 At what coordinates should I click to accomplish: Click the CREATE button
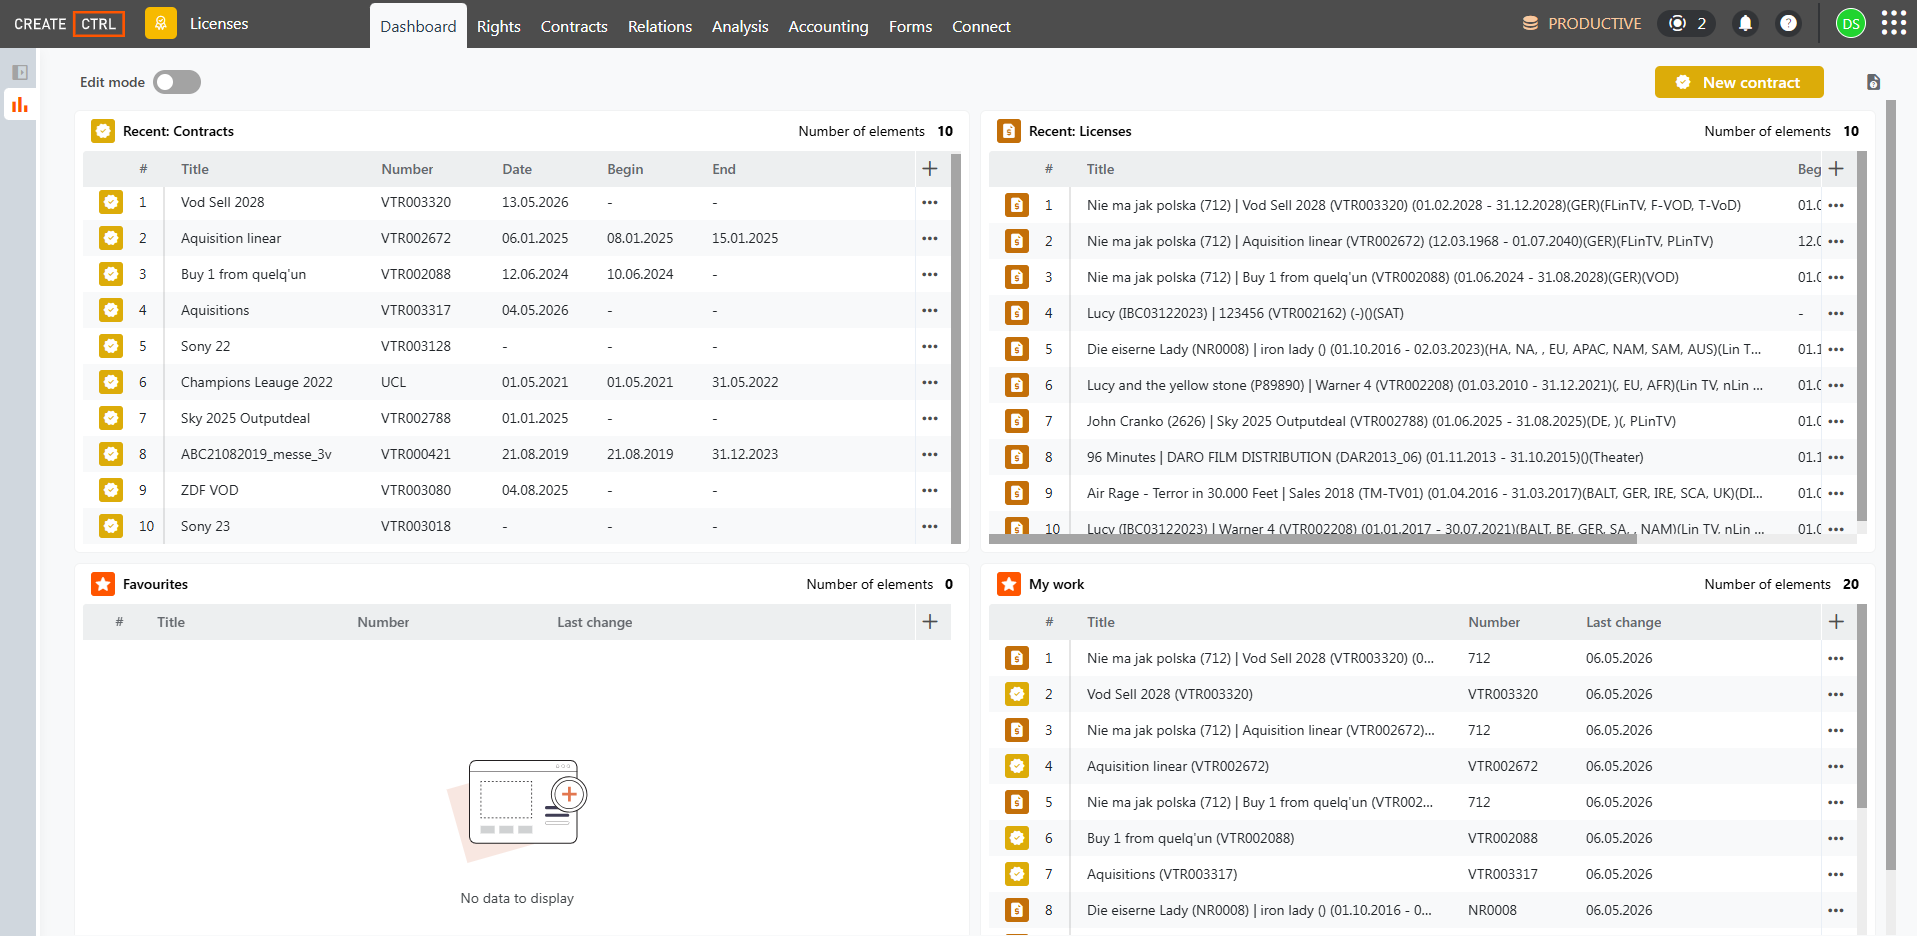(x=40, y=24)
